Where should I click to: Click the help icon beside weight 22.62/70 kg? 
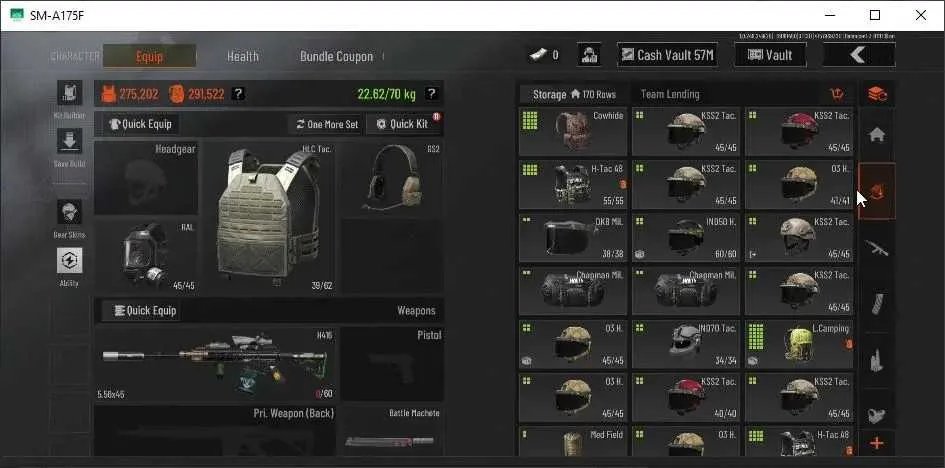point(431,94)
